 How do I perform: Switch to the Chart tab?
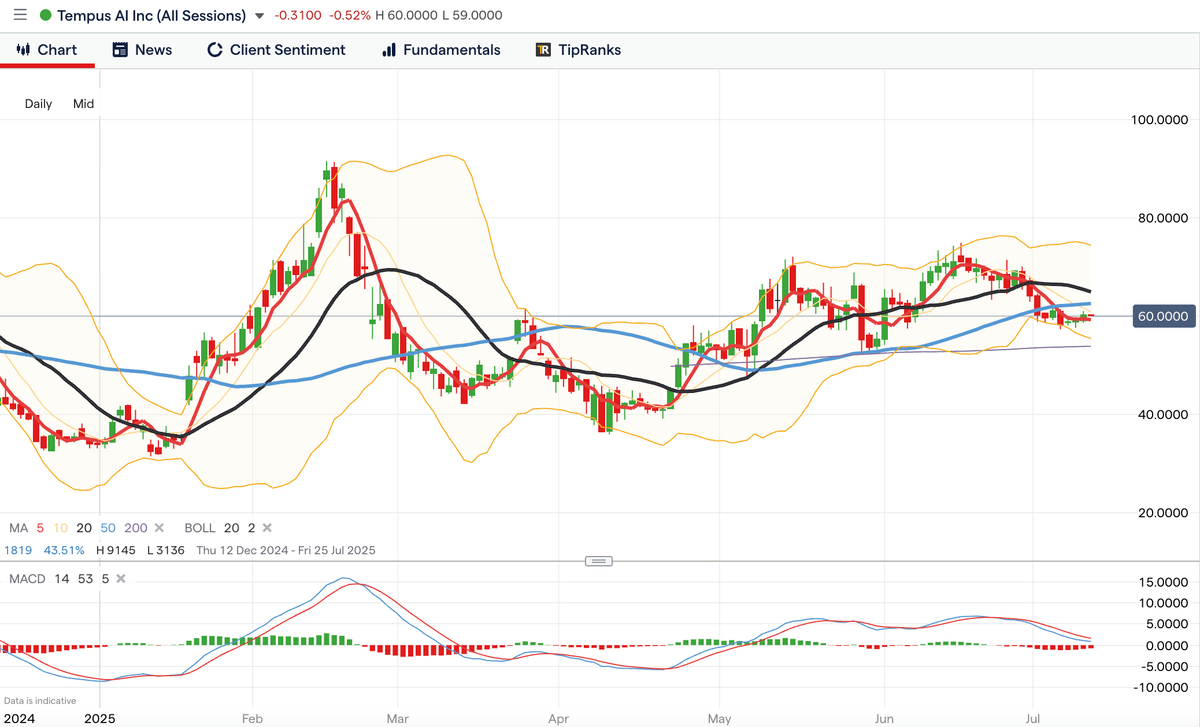click(x=47, y=50)
